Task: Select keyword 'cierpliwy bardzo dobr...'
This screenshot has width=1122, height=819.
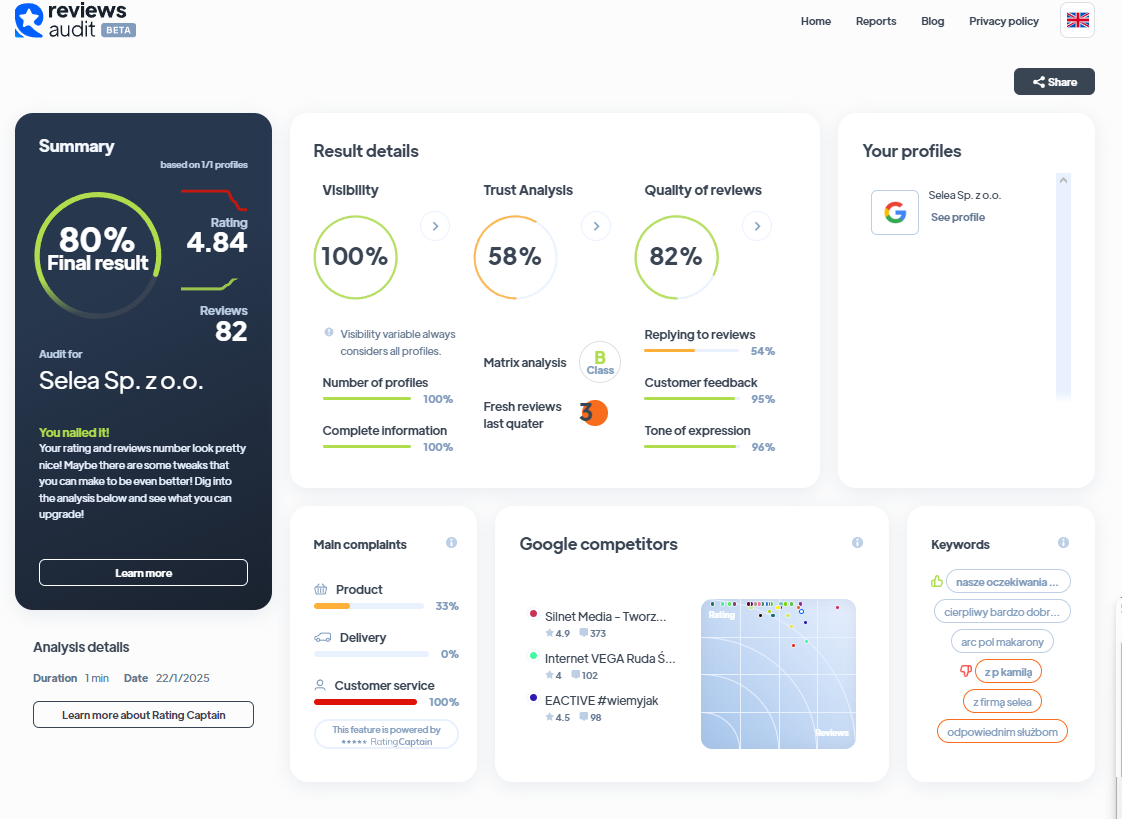Action: (x=1002, y=612)
